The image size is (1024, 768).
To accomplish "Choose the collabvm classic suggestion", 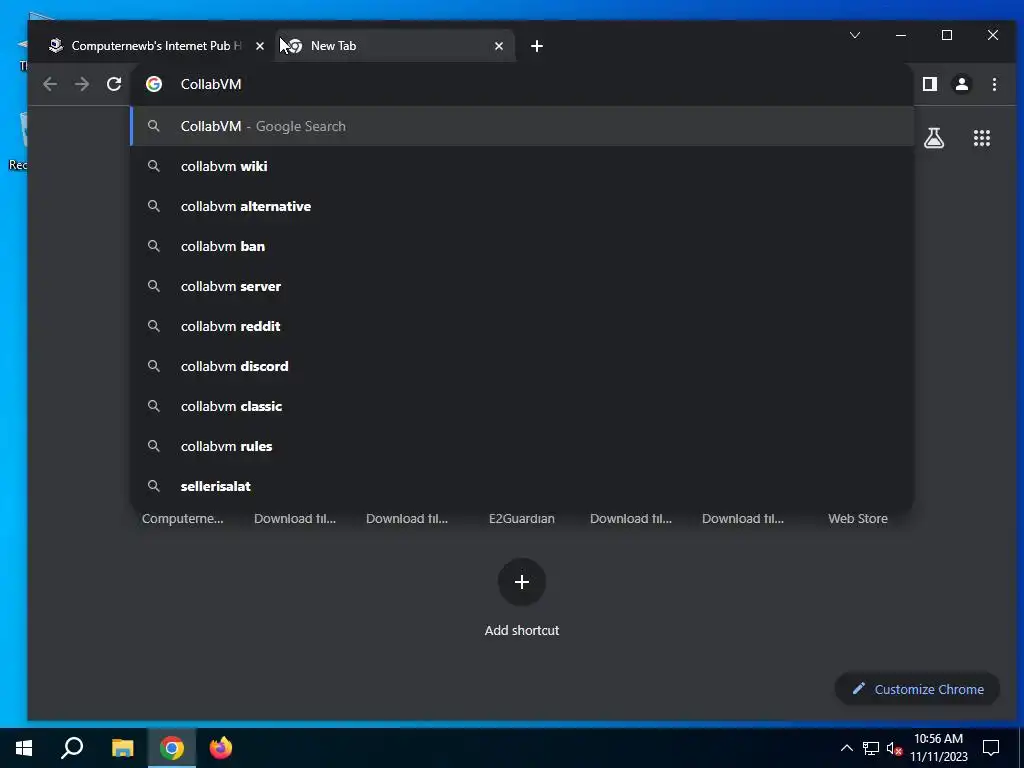I will tap(522, 406).
